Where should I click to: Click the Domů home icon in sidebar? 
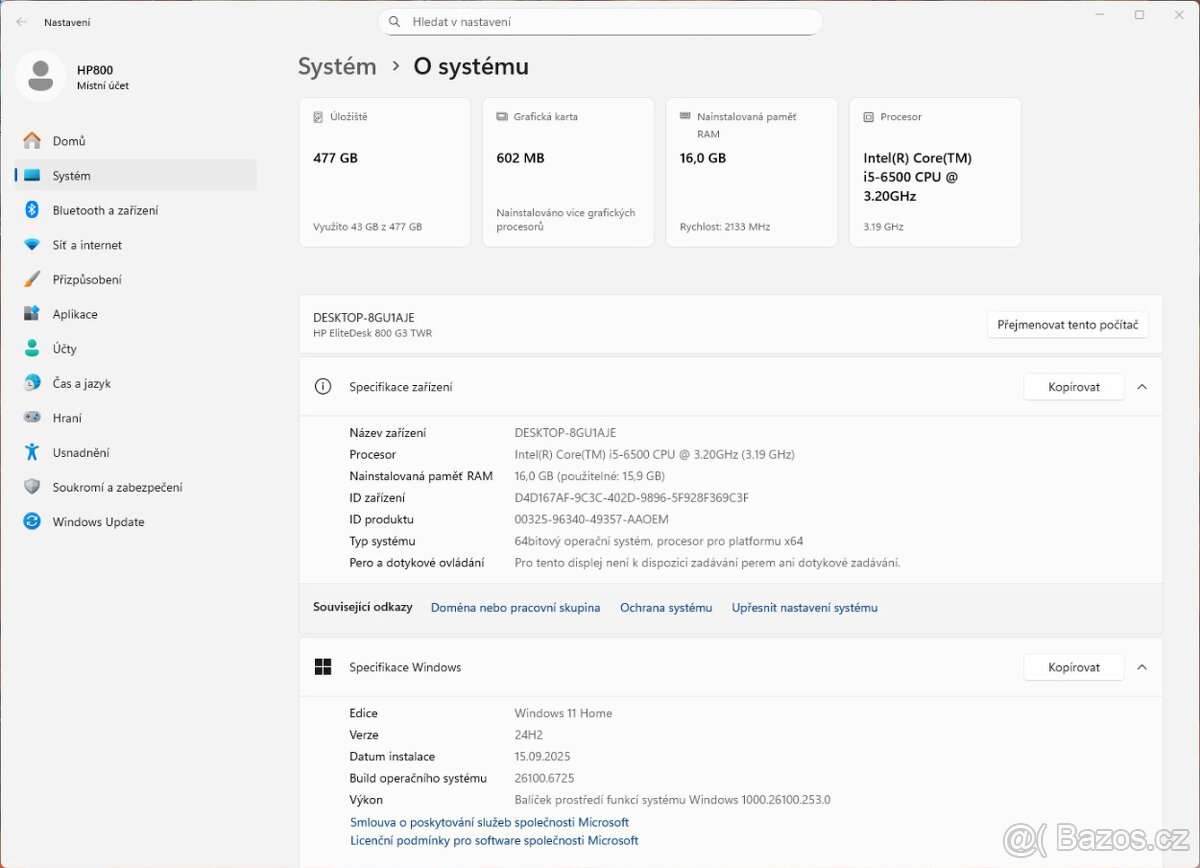point(32,141)
